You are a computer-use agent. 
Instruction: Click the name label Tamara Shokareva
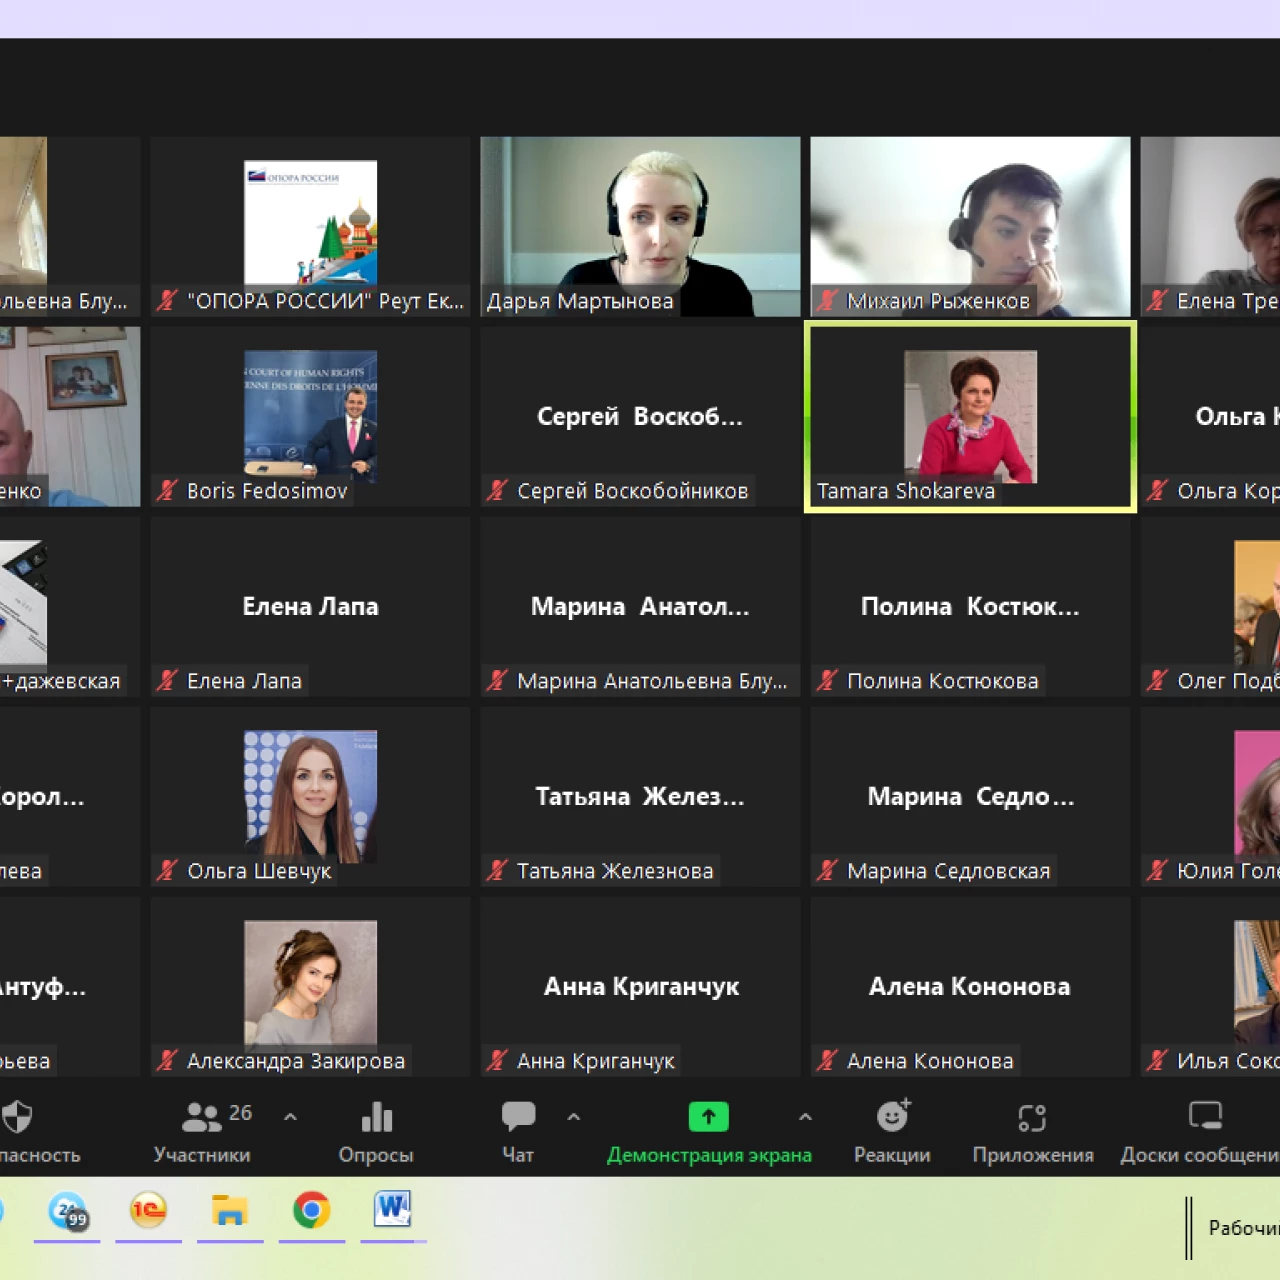tap(906, 491)
